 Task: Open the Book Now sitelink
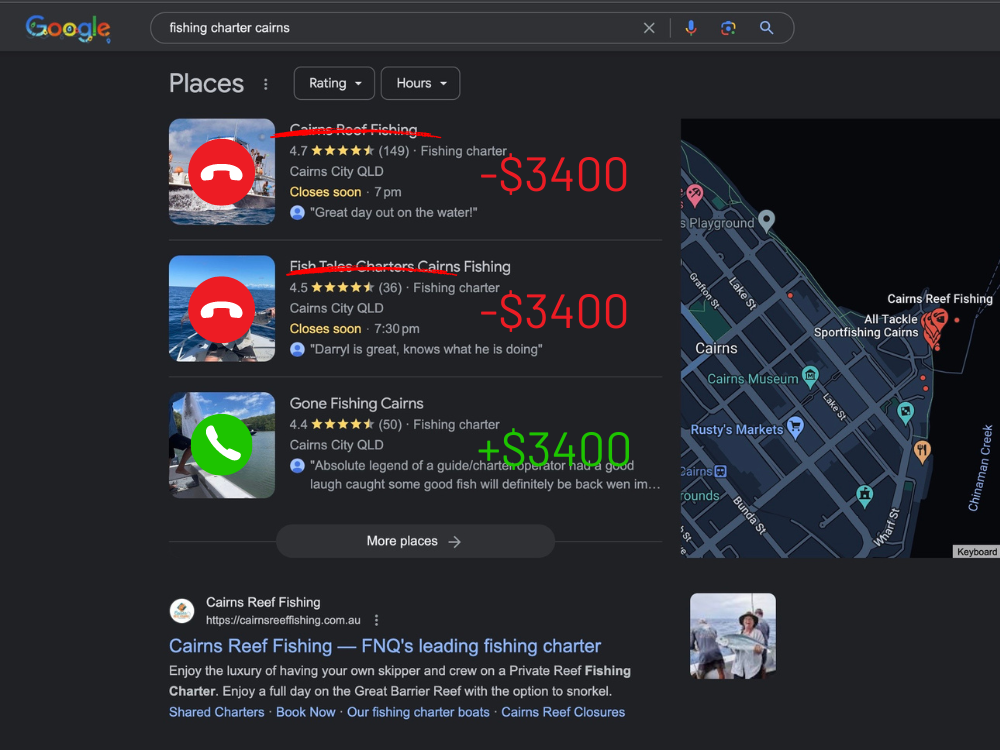pyautogui.click(x=306, y=712)
